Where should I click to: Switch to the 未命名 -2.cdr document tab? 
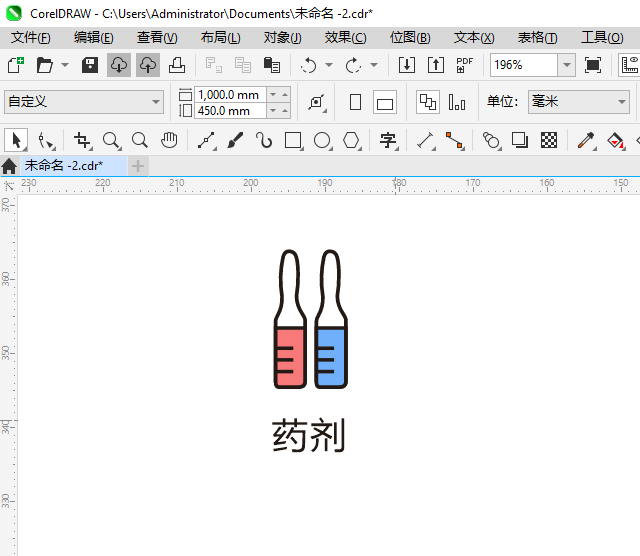tap(74, 166)
